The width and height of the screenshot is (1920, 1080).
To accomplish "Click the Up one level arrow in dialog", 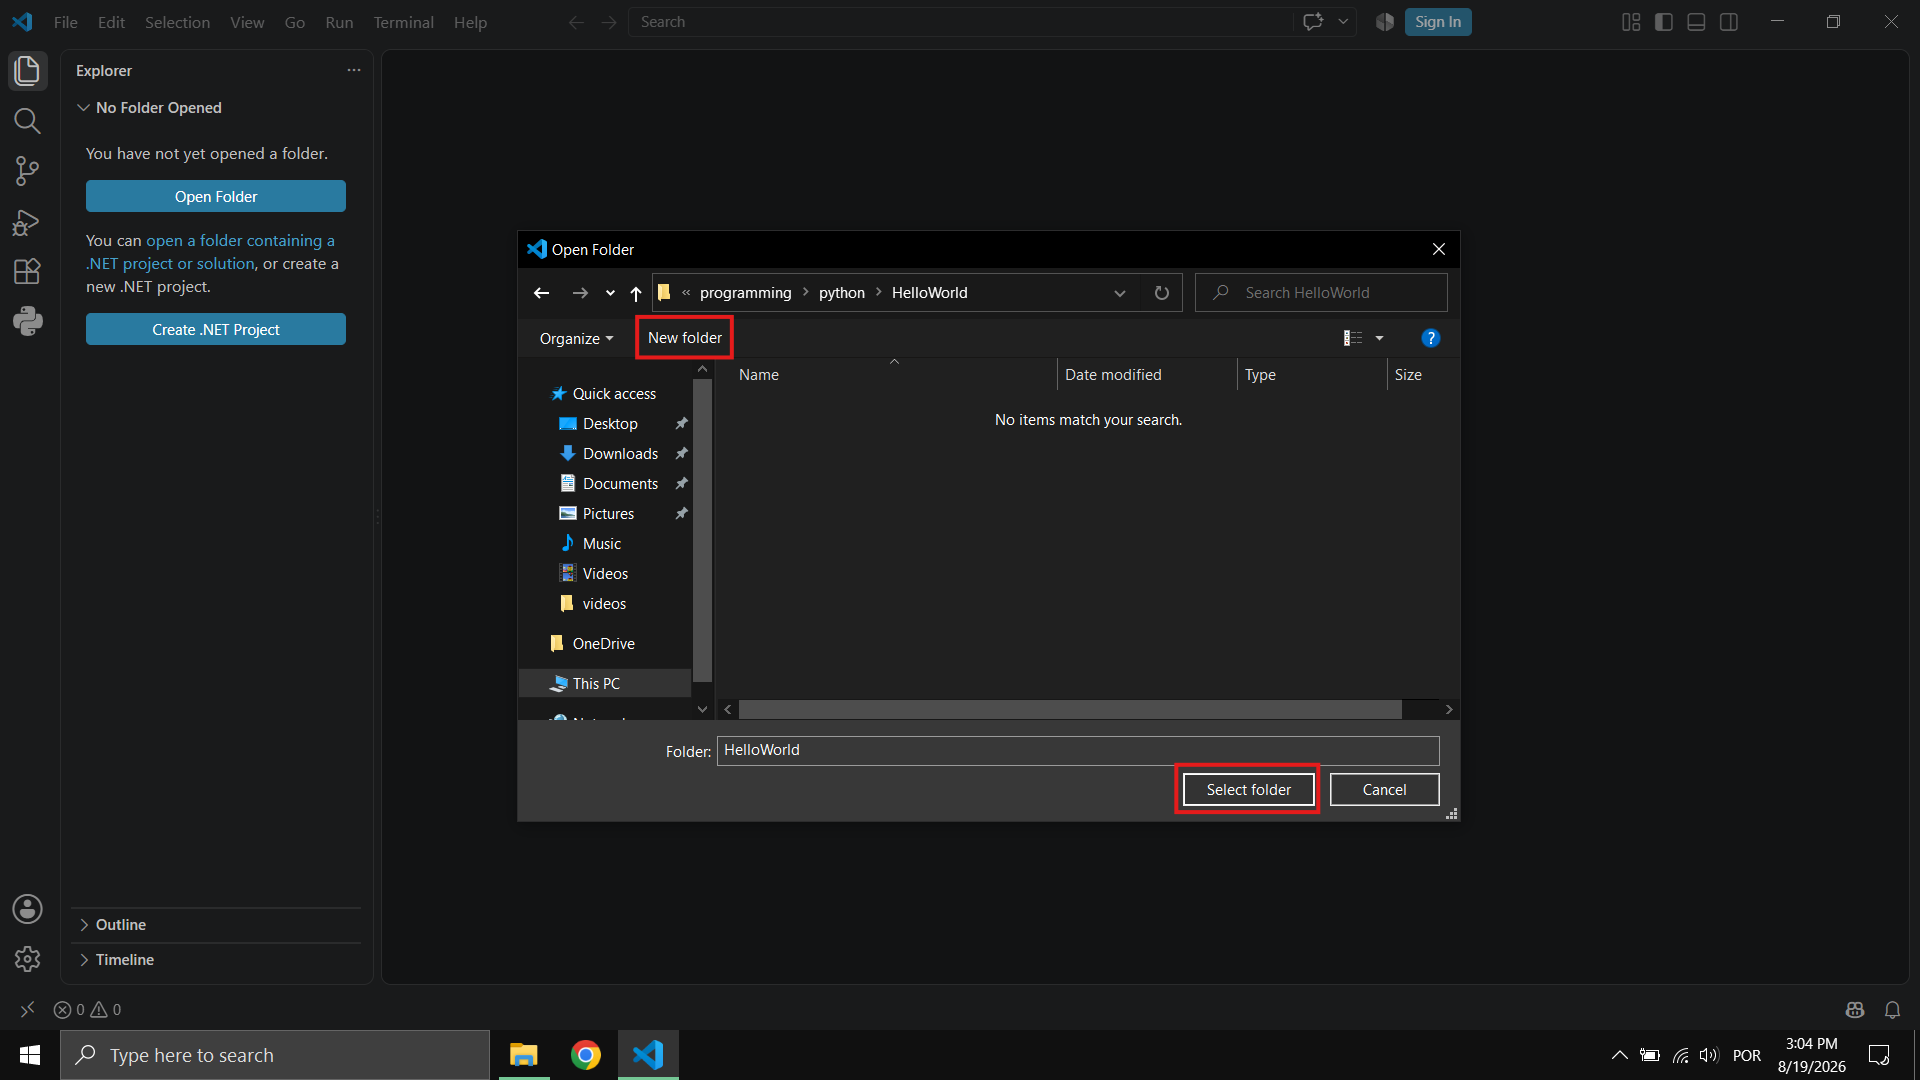I will point(636,293).
